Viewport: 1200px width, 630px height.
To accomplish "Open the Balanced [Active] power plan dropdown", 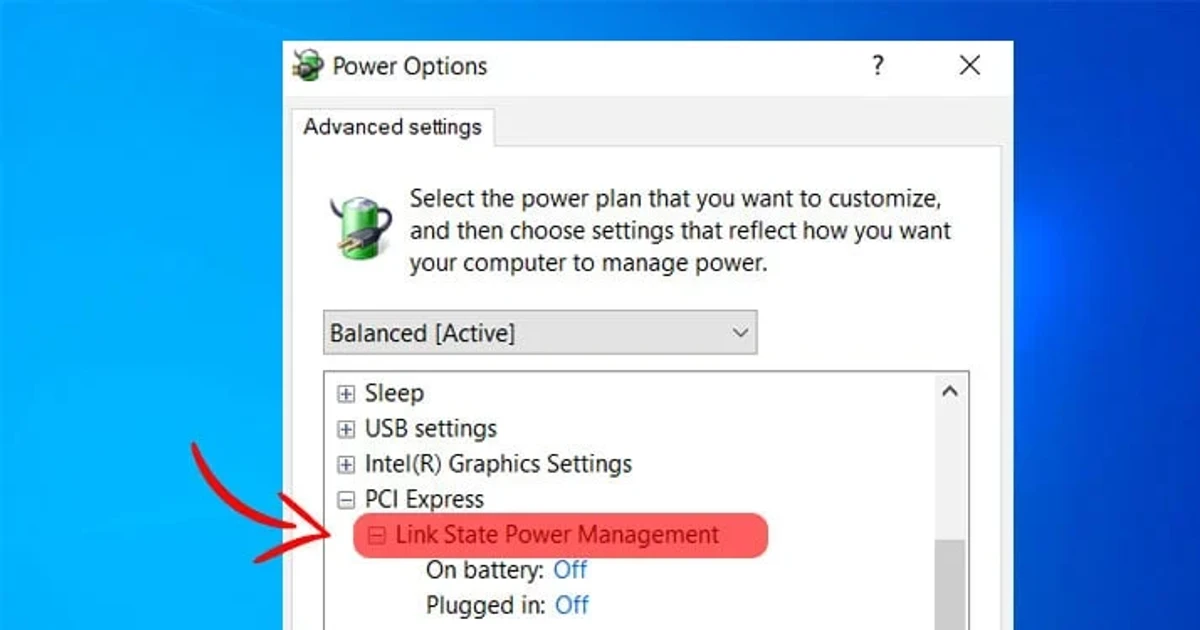I will [x=540, y=333].
